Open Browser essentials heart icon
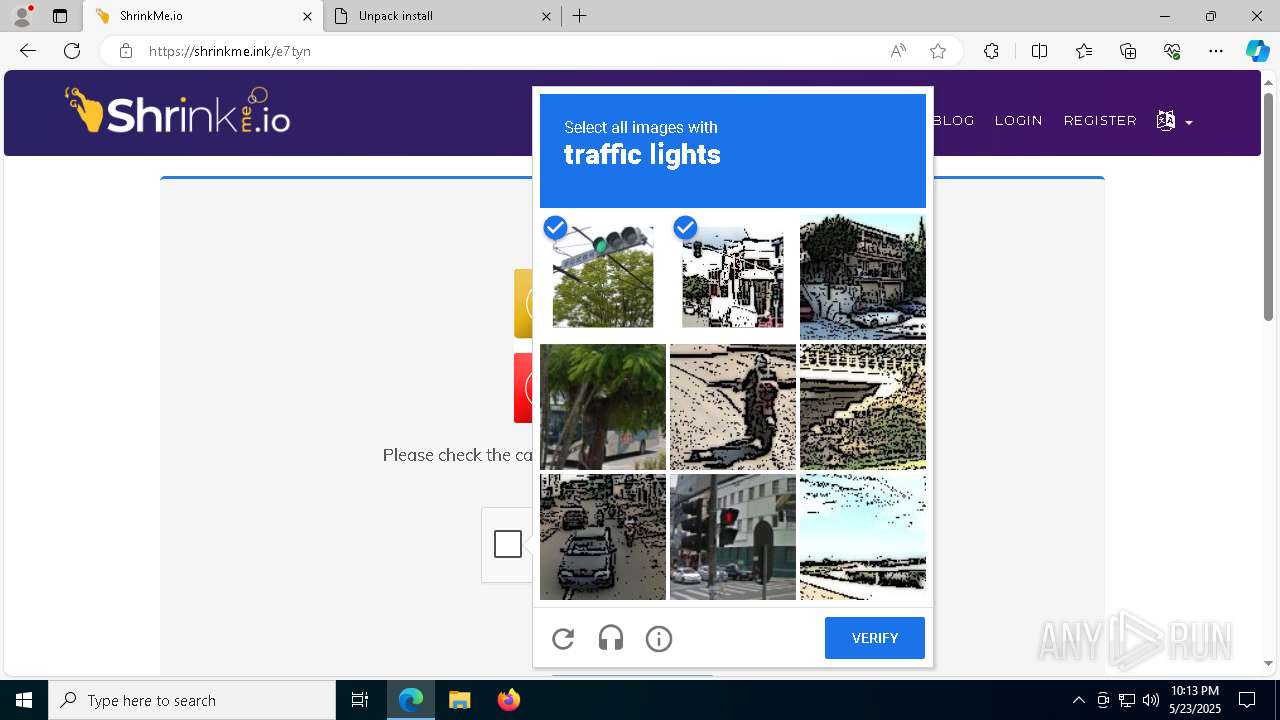This screenshot has width=1280, height=720. [x=1172, y=51]
